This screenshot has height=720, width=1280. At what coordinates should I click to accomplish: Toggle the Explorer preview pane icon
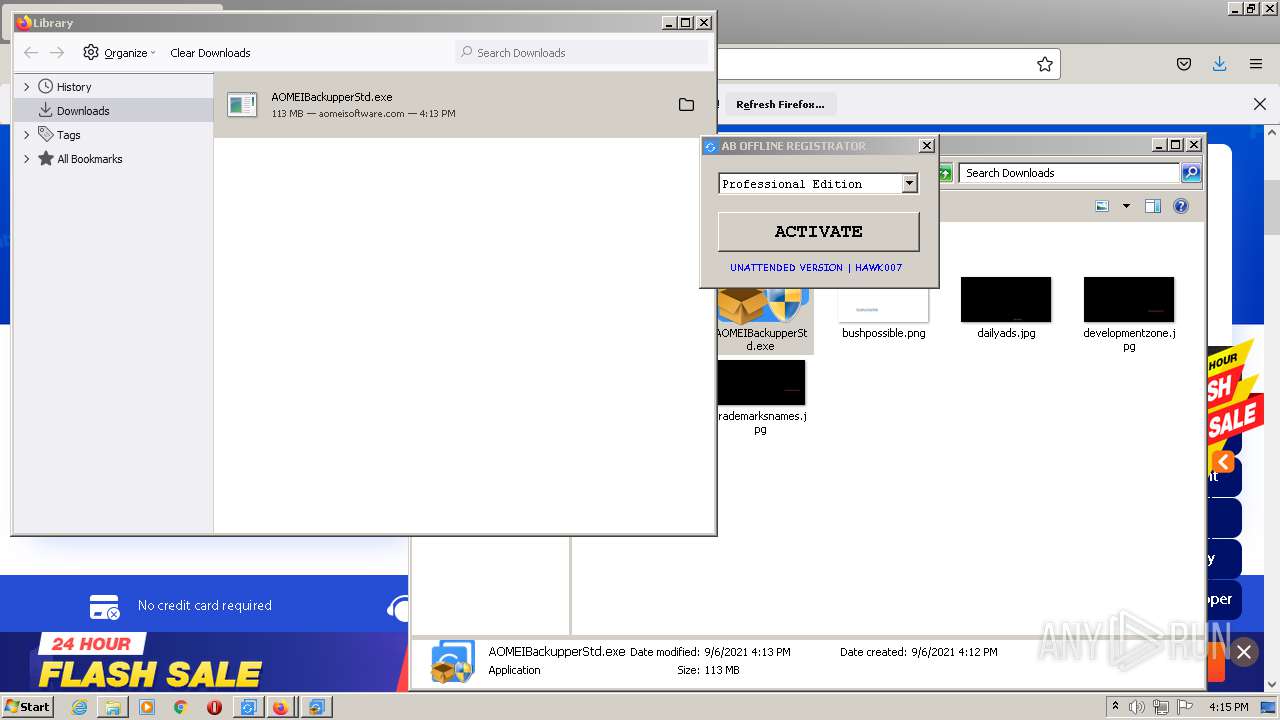click(x=1153, y=206)
